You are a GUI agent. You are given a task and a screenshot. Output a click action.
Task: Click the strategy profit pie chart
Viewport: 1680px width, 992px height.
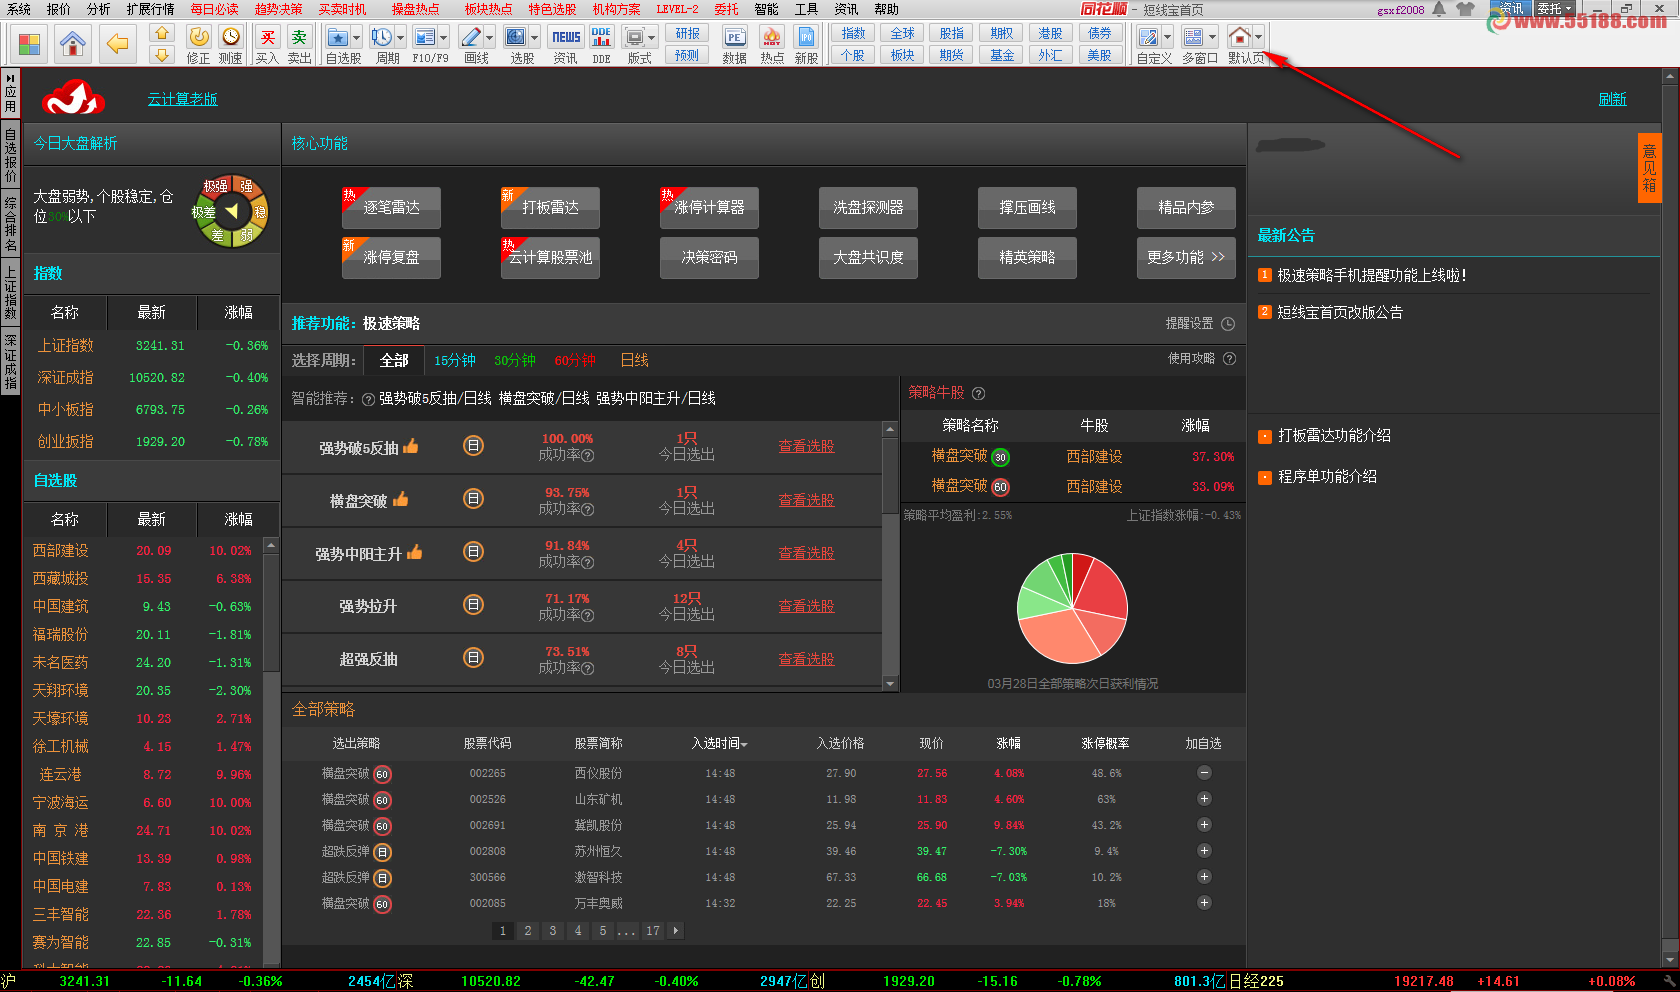[1072, 608]
